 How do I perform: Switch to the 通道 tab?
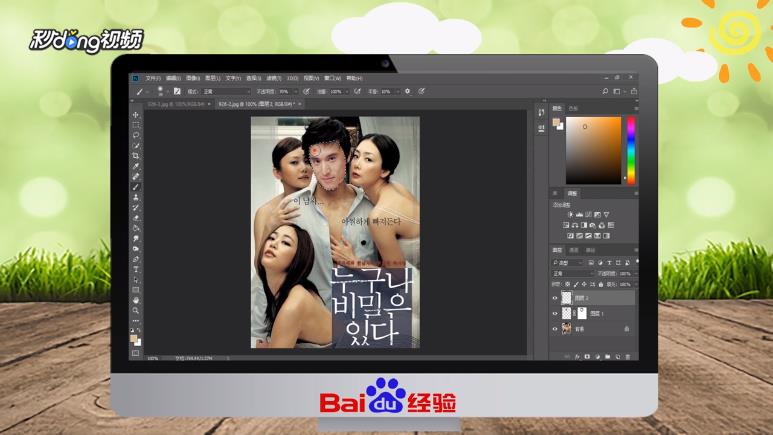point(574,250)
